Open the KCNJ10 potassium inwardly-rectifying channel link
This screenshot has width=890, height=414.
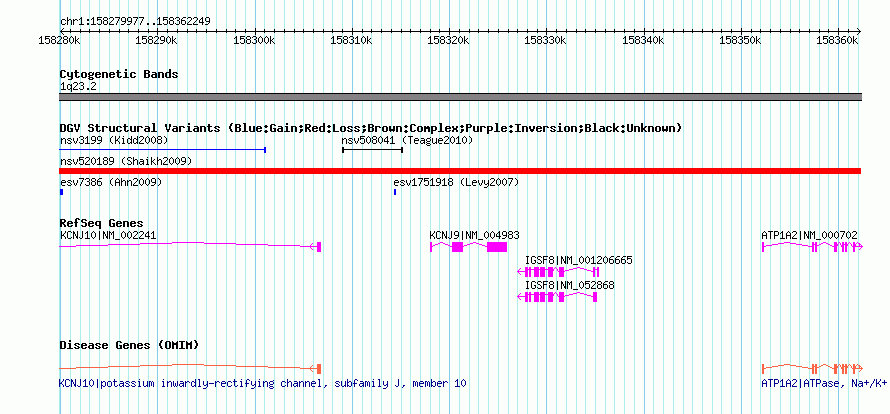tap(263, 384)
